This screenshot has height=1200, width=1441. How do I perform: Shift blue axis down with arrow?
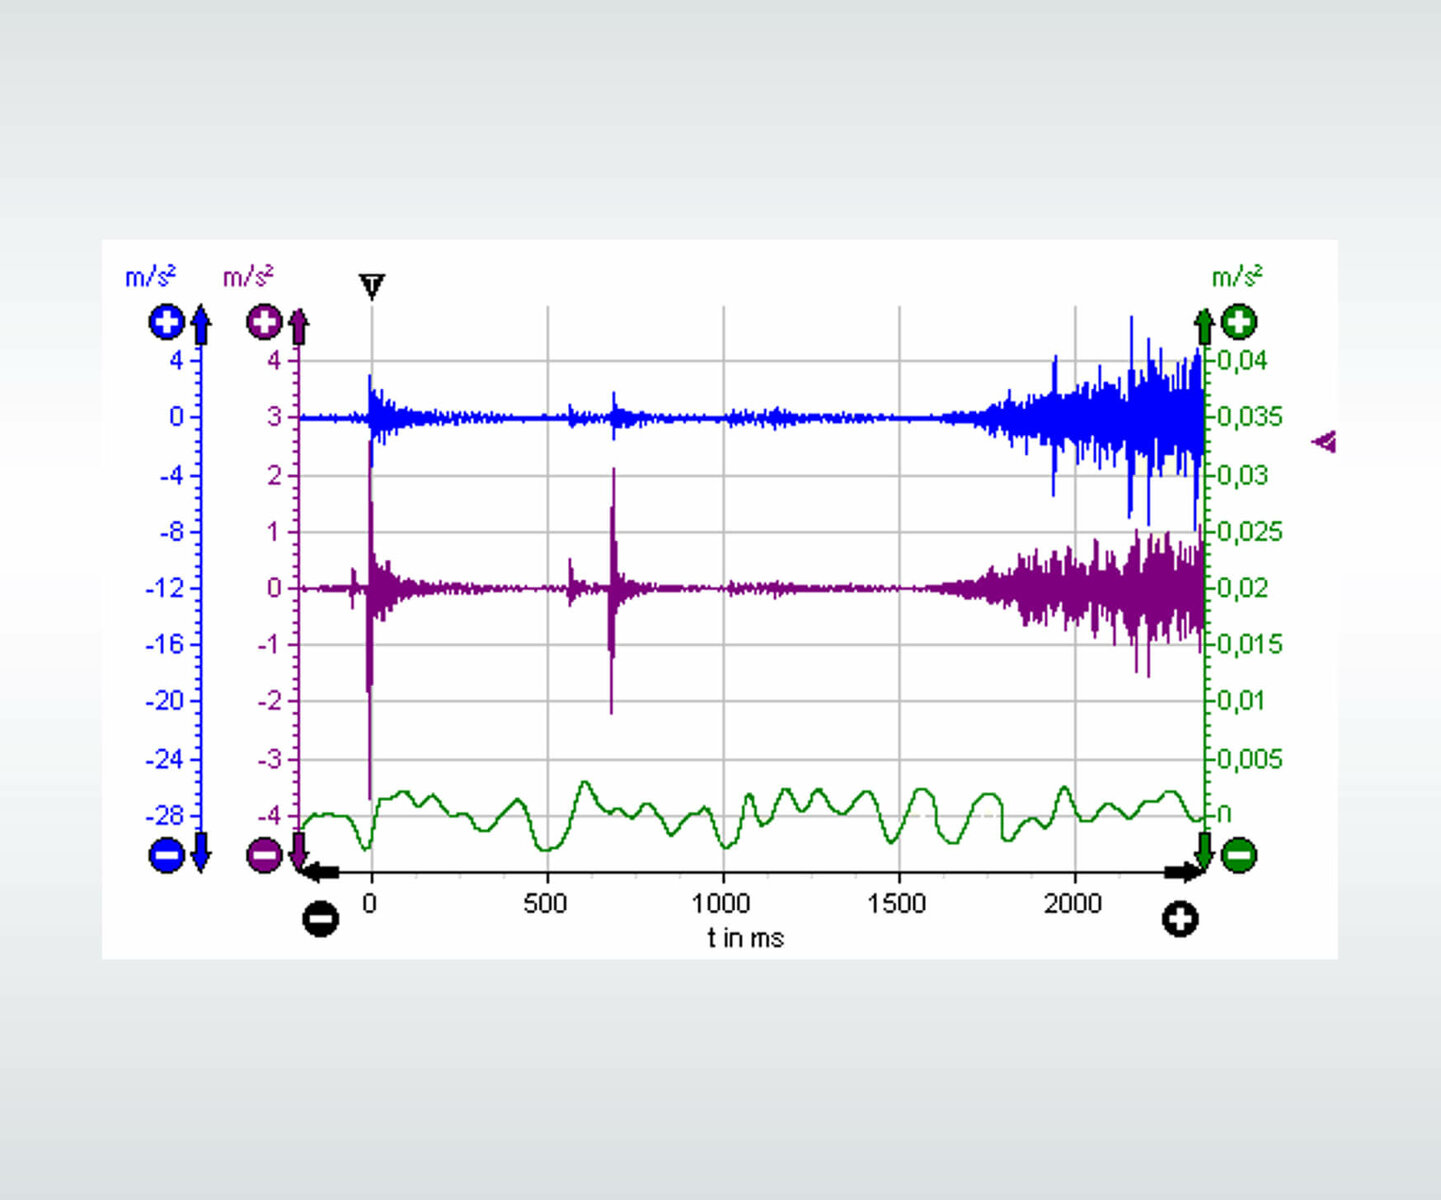pos(201,851)
